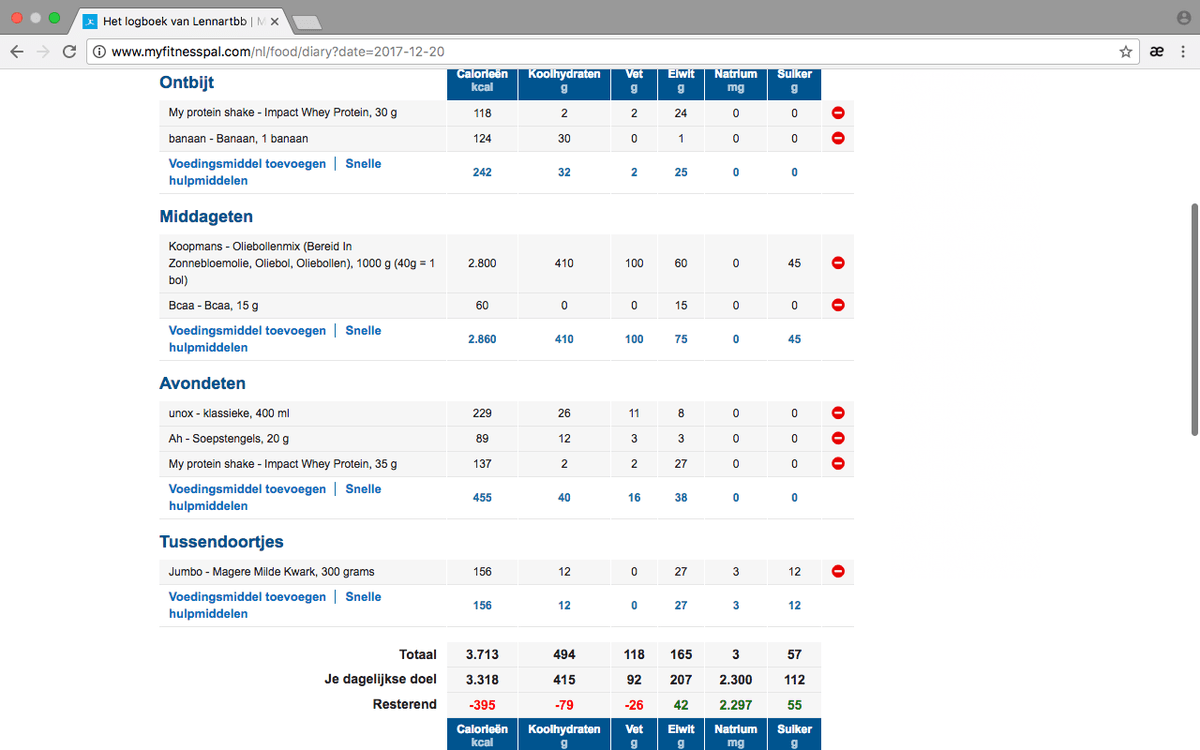Click the Chrome profile avatar icon
Screen dimensions: 1200x750
[1183, 19]
